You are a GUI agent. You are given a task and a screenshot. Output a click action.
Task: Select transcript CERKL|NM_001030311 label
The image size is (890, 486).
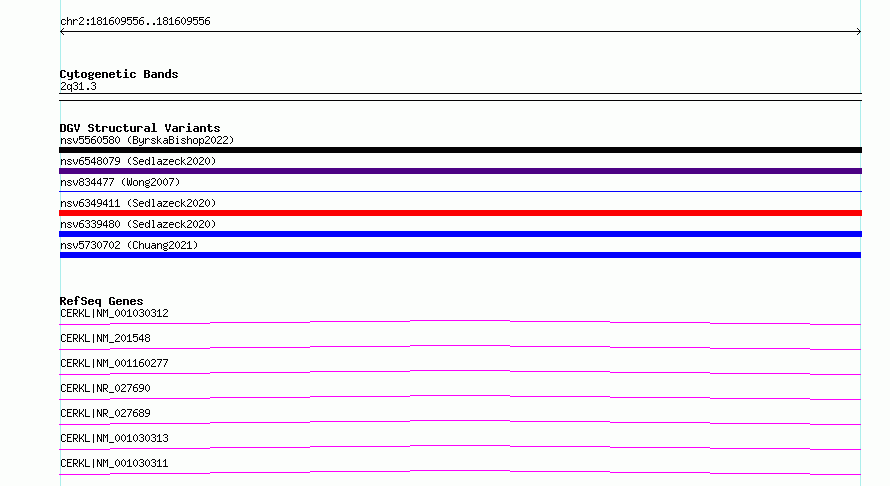[114, 463]
